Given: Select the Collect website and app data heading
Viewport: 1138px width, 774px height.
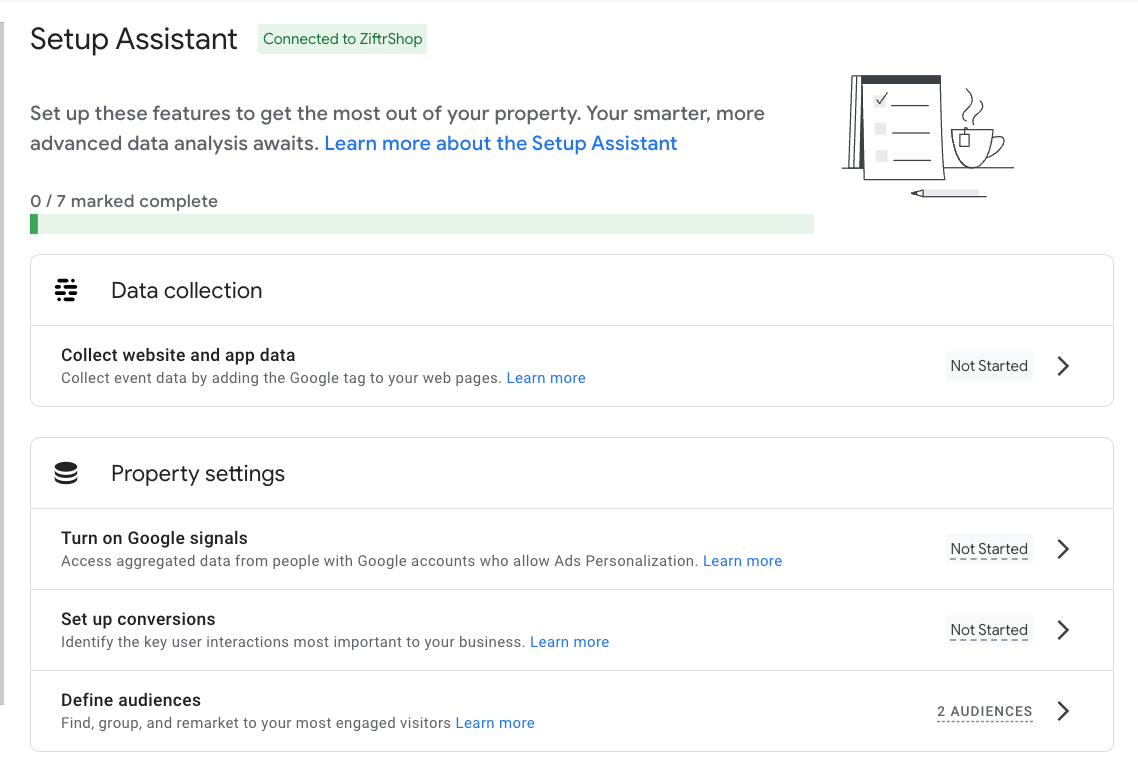Looking at the screenshot, I should pos(178,355).
